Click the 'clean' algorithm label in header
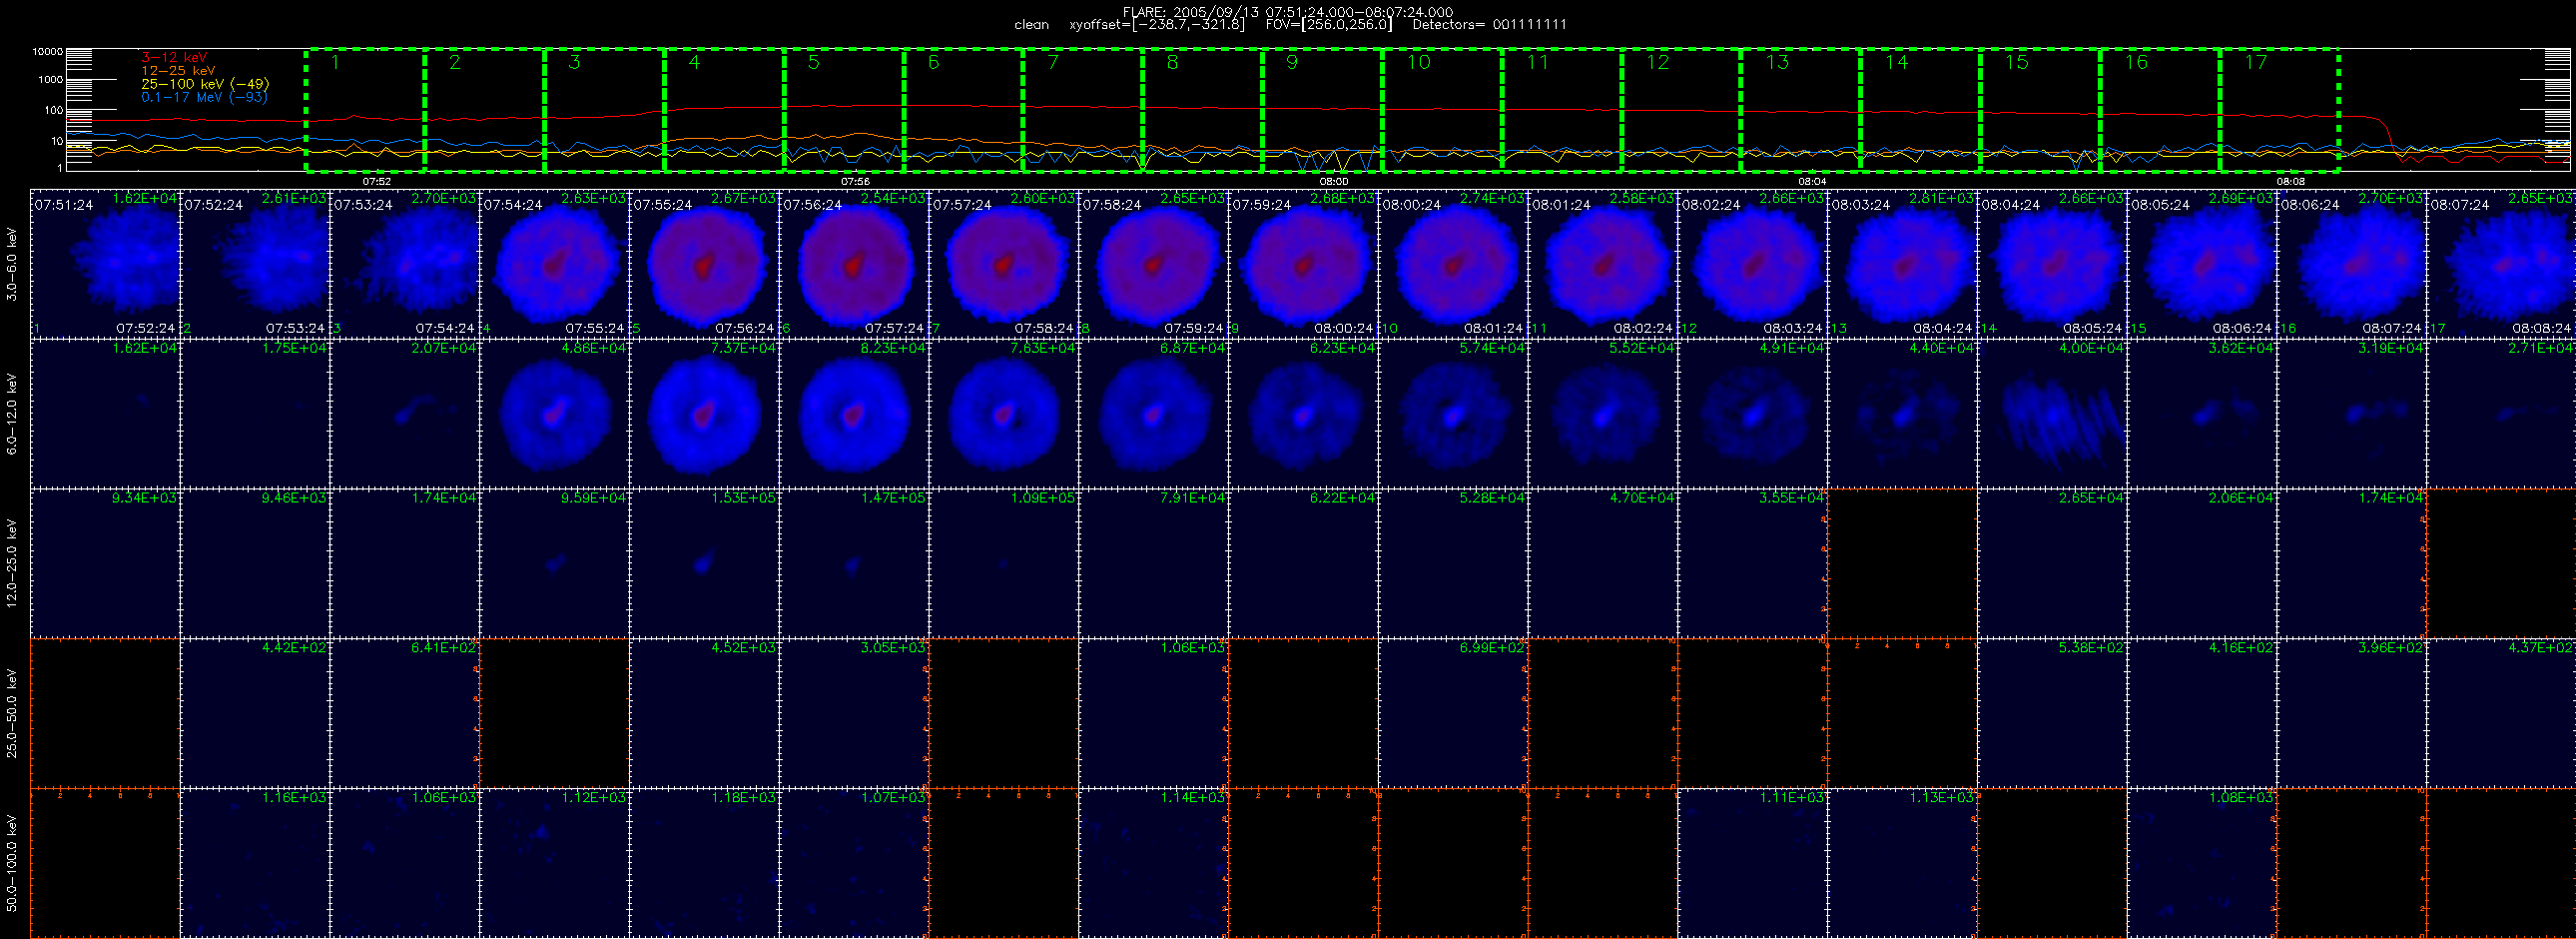The image size is (2576, 939). [1031, 25]
